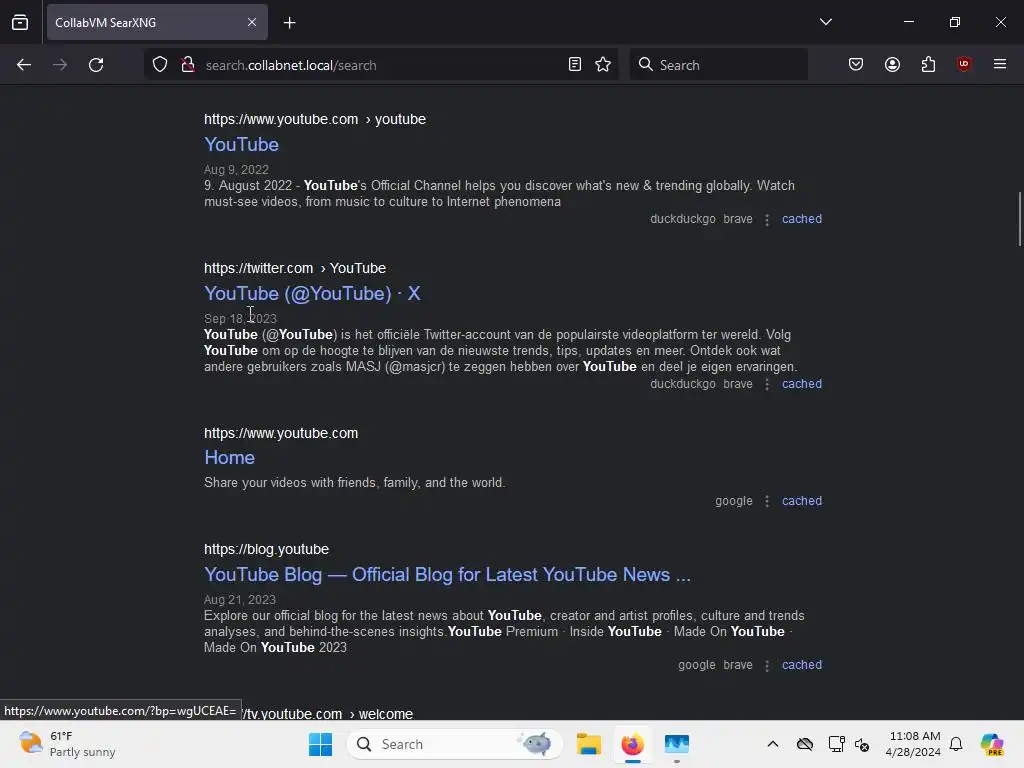
Task: Click the page vertical scrollbar thumb
Action: tap(1019, 219)
